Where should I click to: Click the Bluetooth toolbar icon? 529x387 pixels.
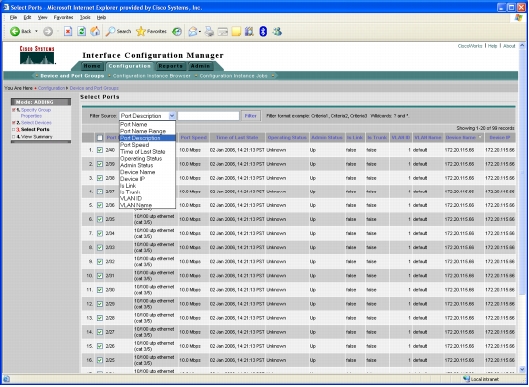click(x=263, y=31)
